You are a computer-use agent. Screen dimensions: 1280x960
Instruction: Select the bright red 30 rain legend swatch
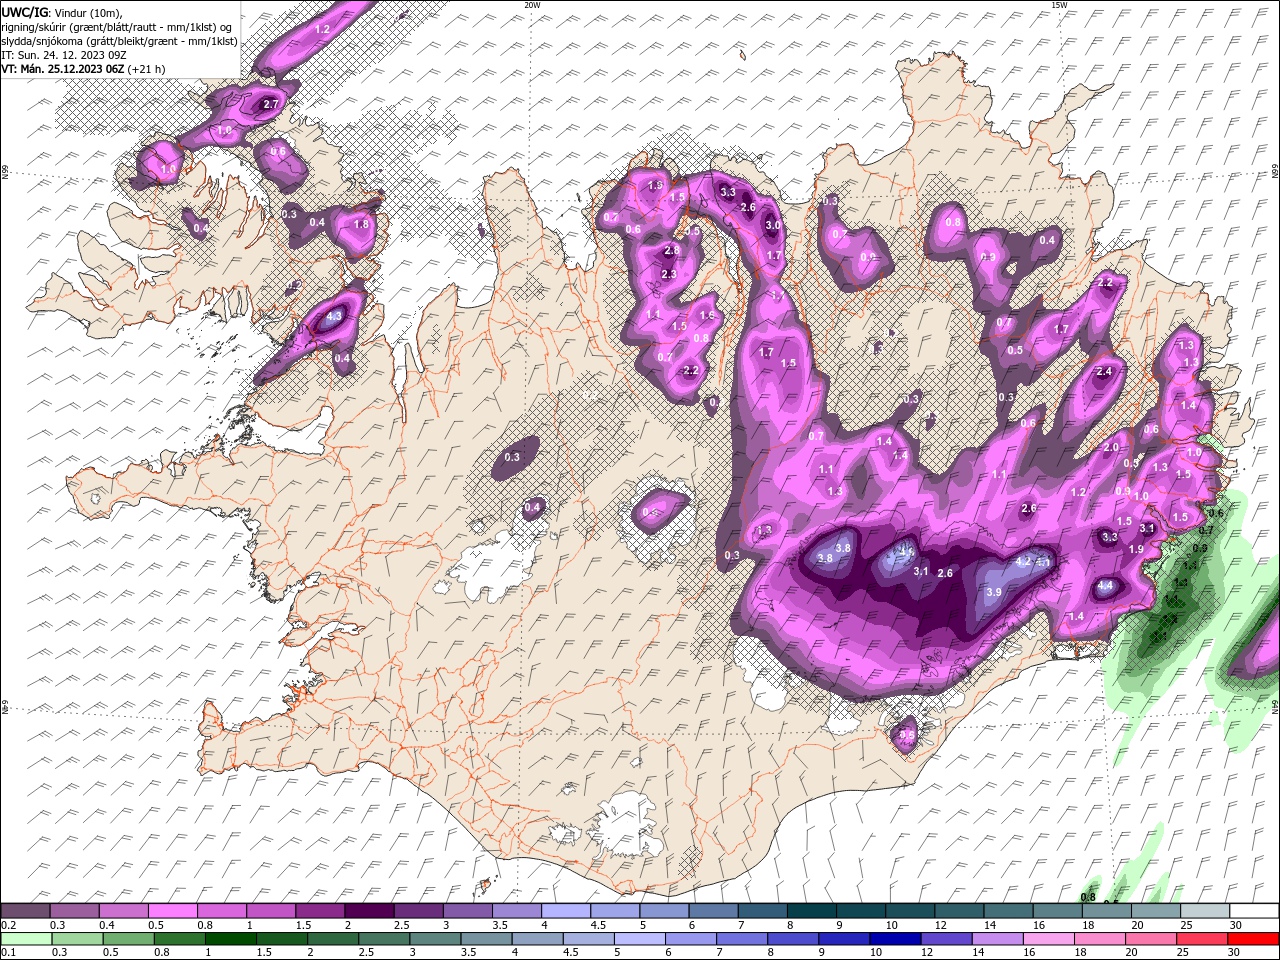pyautogui.click(x=1253, y=939)
